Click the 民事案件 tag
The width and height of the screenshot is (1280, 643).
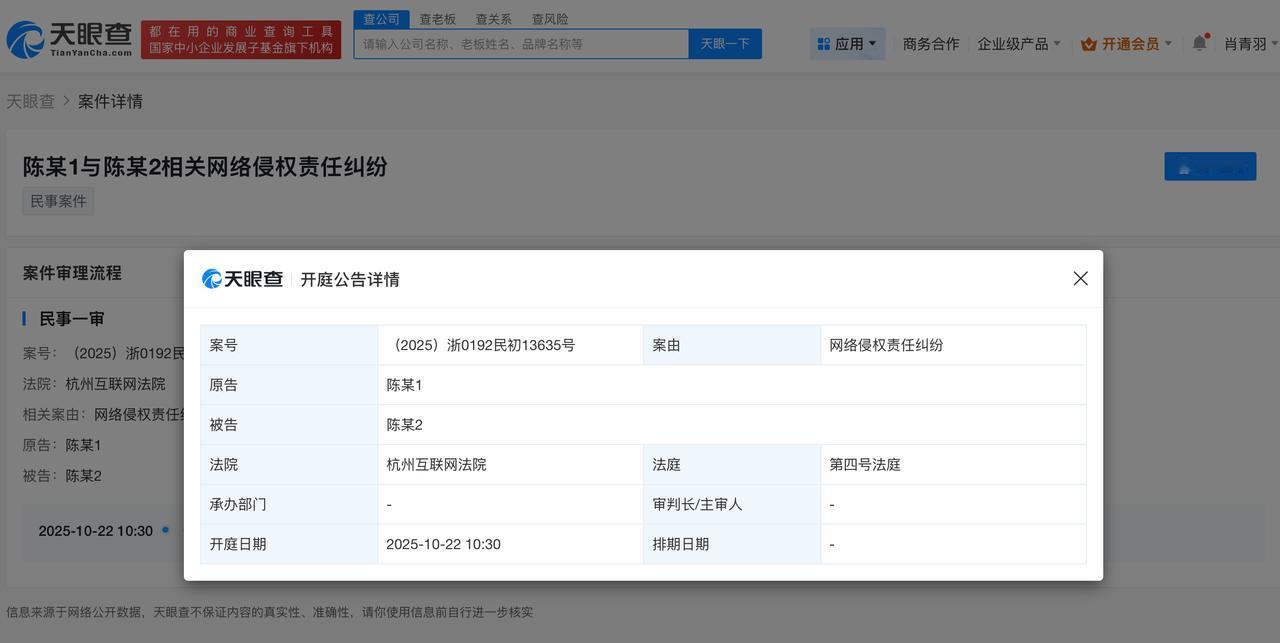coord(58,201)
